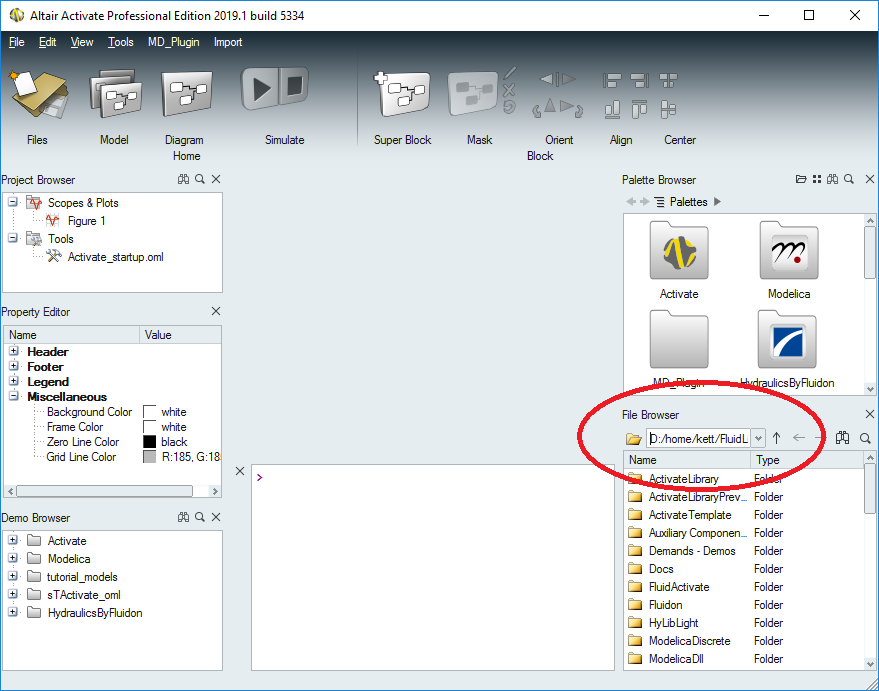This screenshot has width=879, height=691.
Task: Go up one directory in File Browser
Action: coord(776,438)
